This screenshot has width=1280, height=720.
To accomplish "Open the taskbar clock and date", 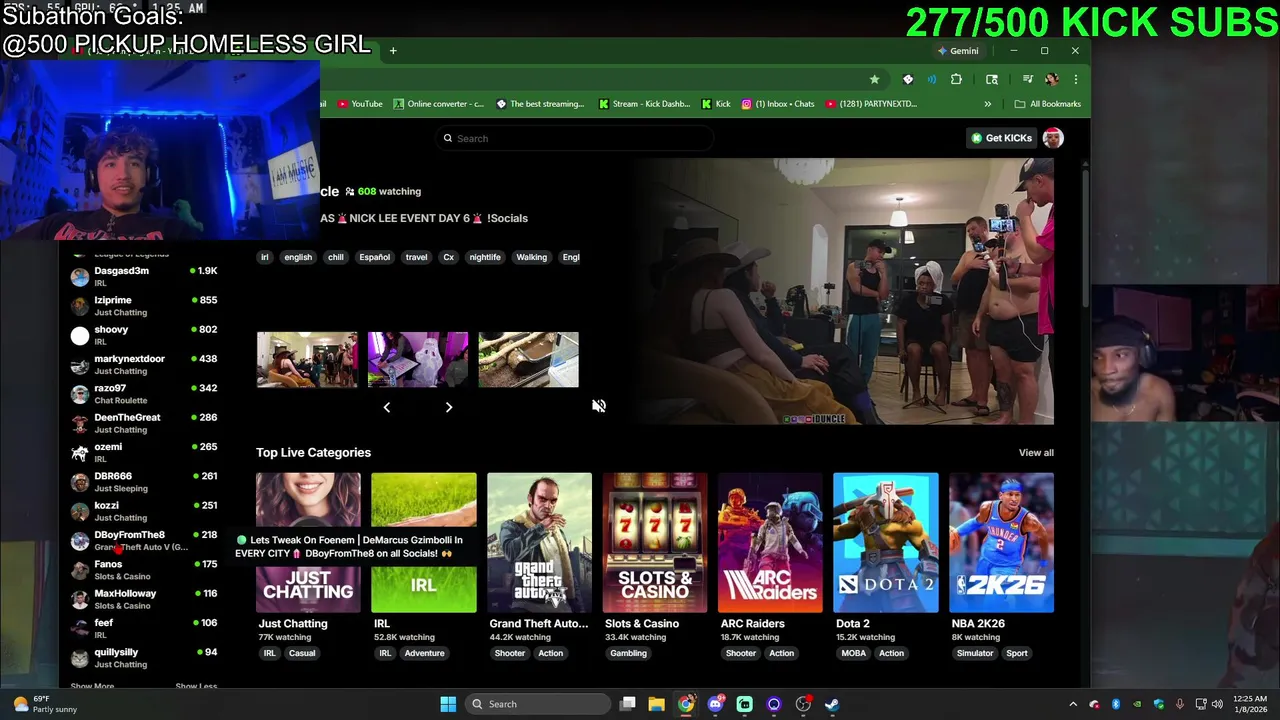I will [x=1250, y=704].
